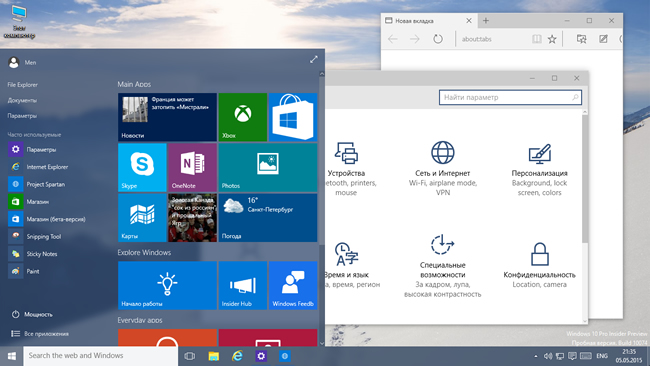
Task: Open Все приложения list
Action: point(40,334)
